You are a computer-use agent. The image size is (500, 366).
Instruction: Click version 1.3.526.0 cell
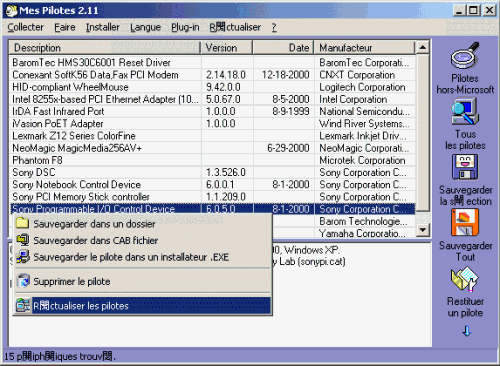226,172
